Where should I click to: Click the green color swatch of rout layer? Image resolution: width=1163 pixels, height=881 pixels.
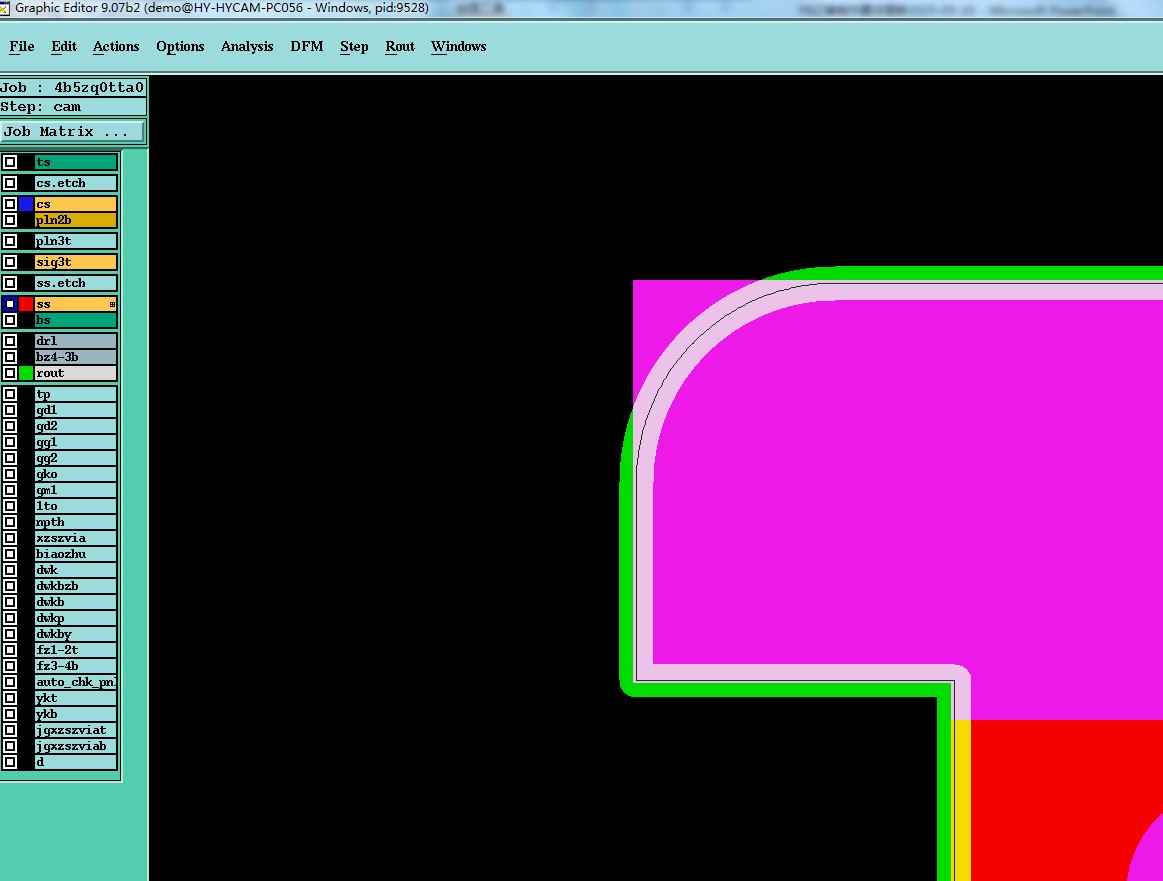[x=26, y=373]
